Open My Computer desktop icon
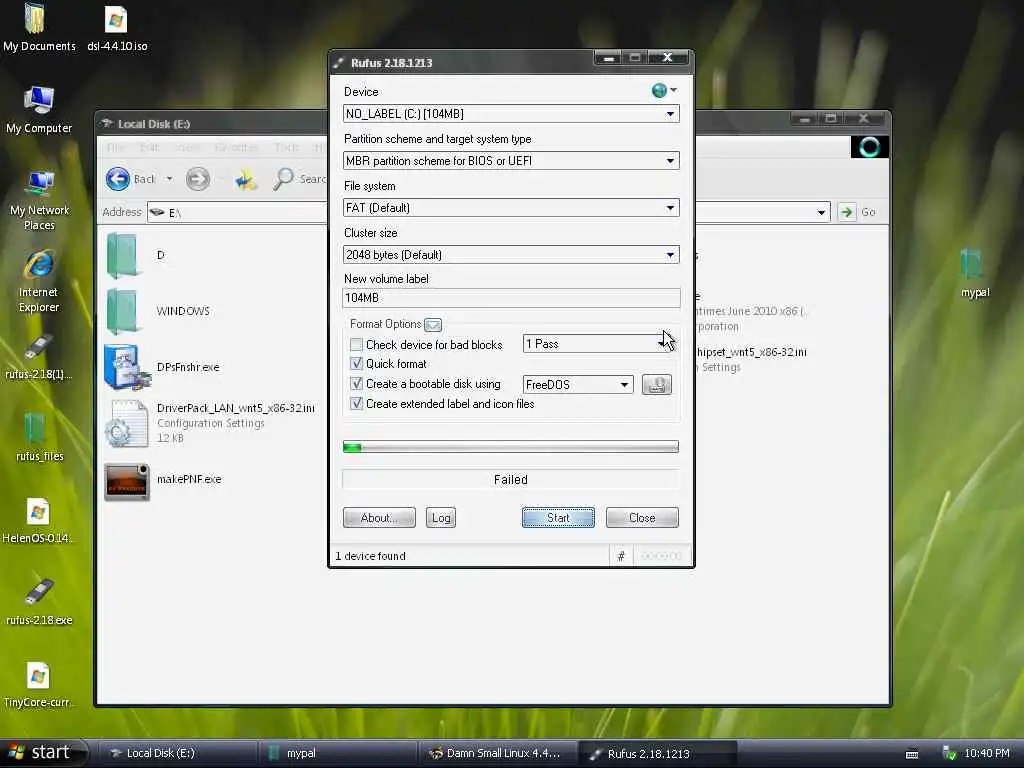This screenshot has width=1024, height=768. click(x=39, y=109)
